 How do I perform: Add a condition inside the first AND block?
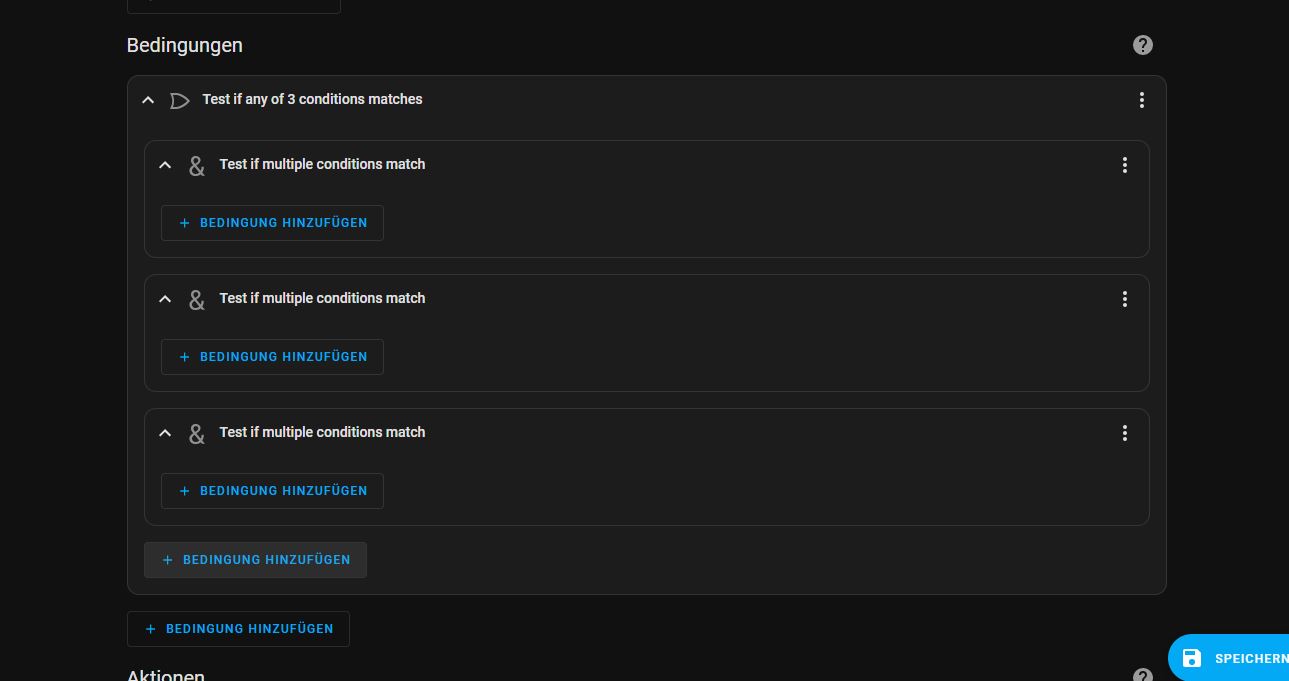pos(272,223)
